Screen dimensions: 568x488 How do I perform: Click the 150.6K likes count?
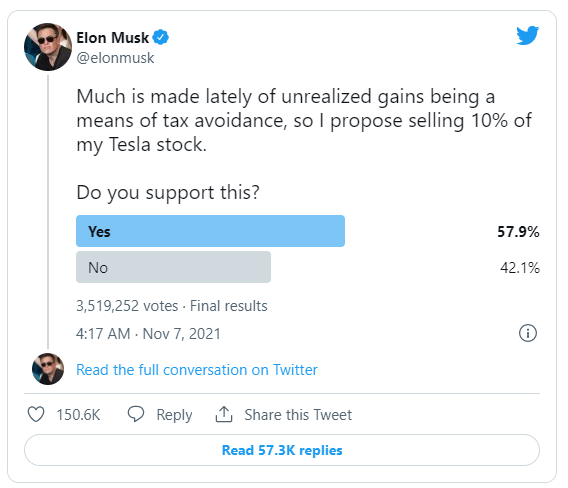pos(78,414)
